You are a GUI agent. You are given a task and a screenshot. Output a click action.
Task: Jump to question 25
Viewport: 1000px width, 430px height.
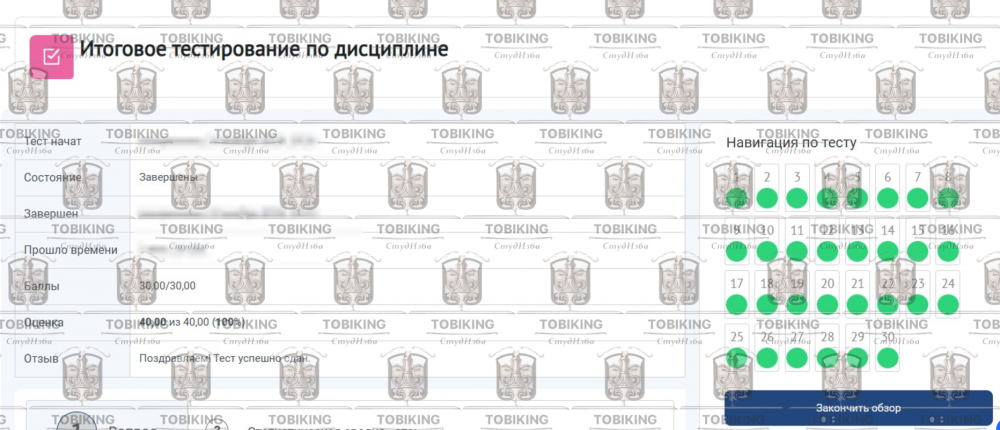(x=737, y=346)
